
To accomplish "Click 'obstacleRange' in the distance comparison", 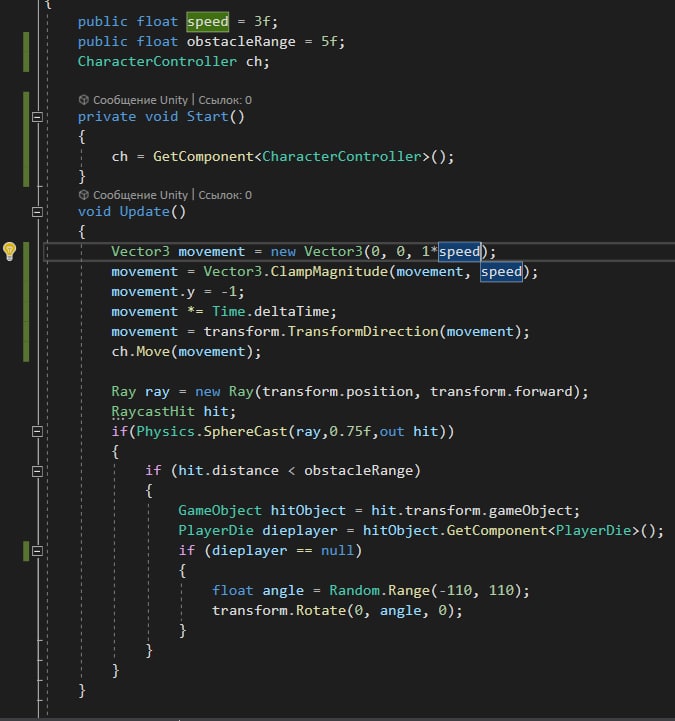I will tap(358, 471).
